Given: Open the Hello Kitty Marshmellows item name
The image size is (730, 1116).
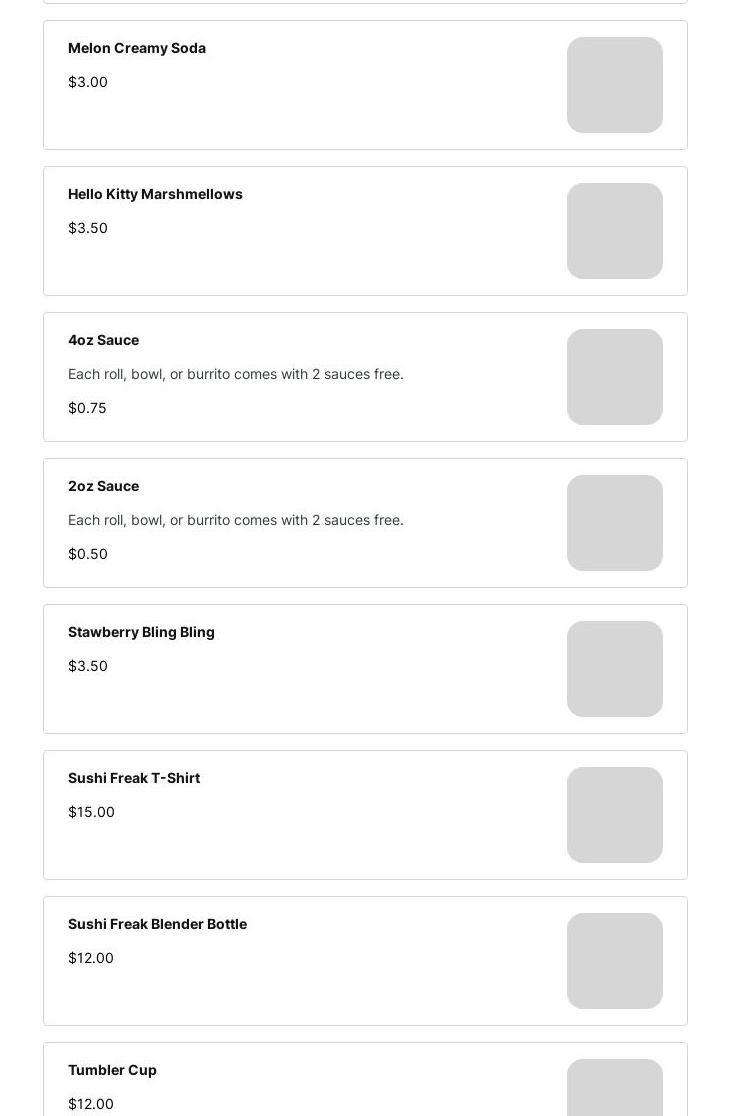Looking at the screenshot, I should click(155, 194).
